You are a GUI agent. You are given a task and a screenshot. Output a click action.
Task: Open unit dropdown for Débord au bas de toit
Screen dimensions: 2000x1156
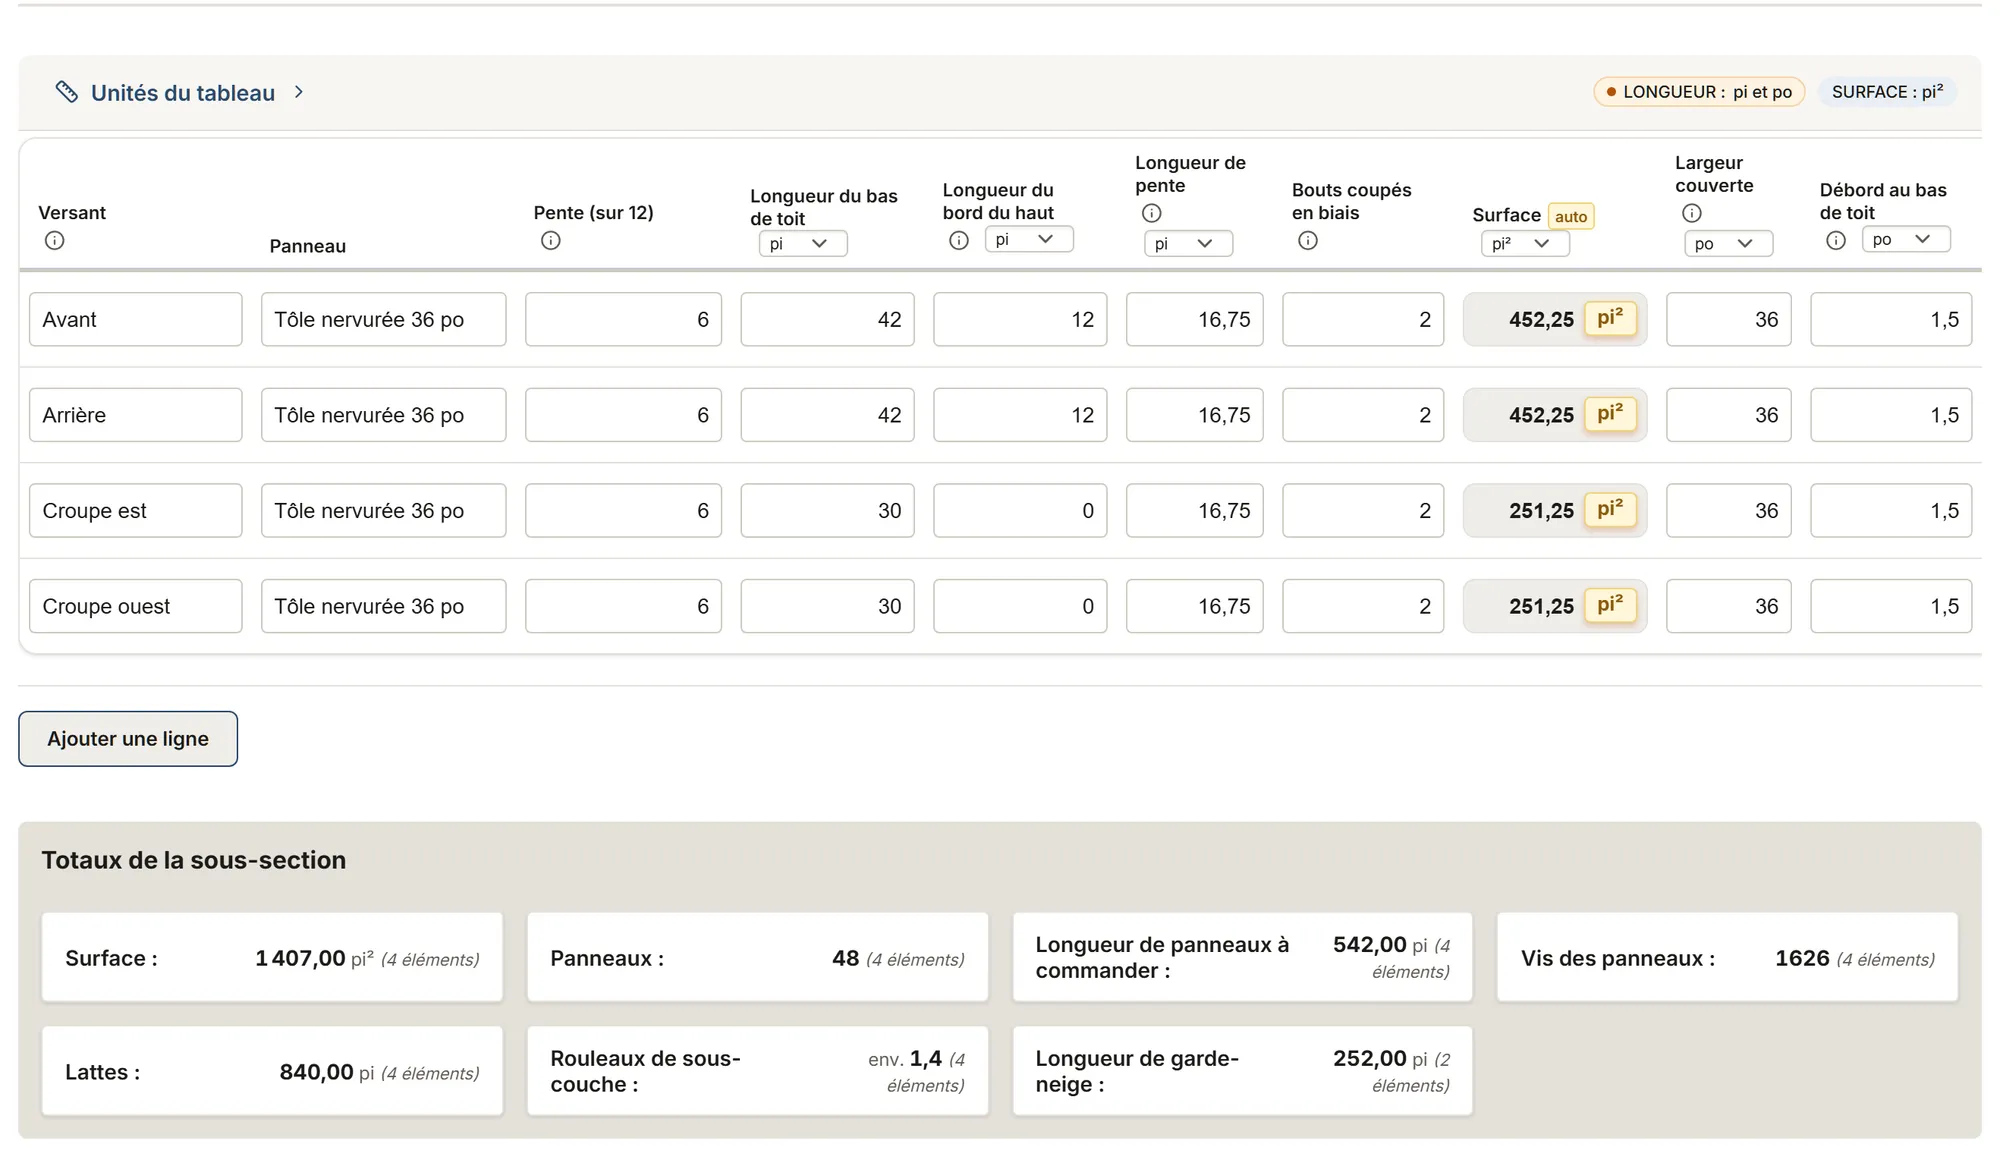(x=1906, y=239)
